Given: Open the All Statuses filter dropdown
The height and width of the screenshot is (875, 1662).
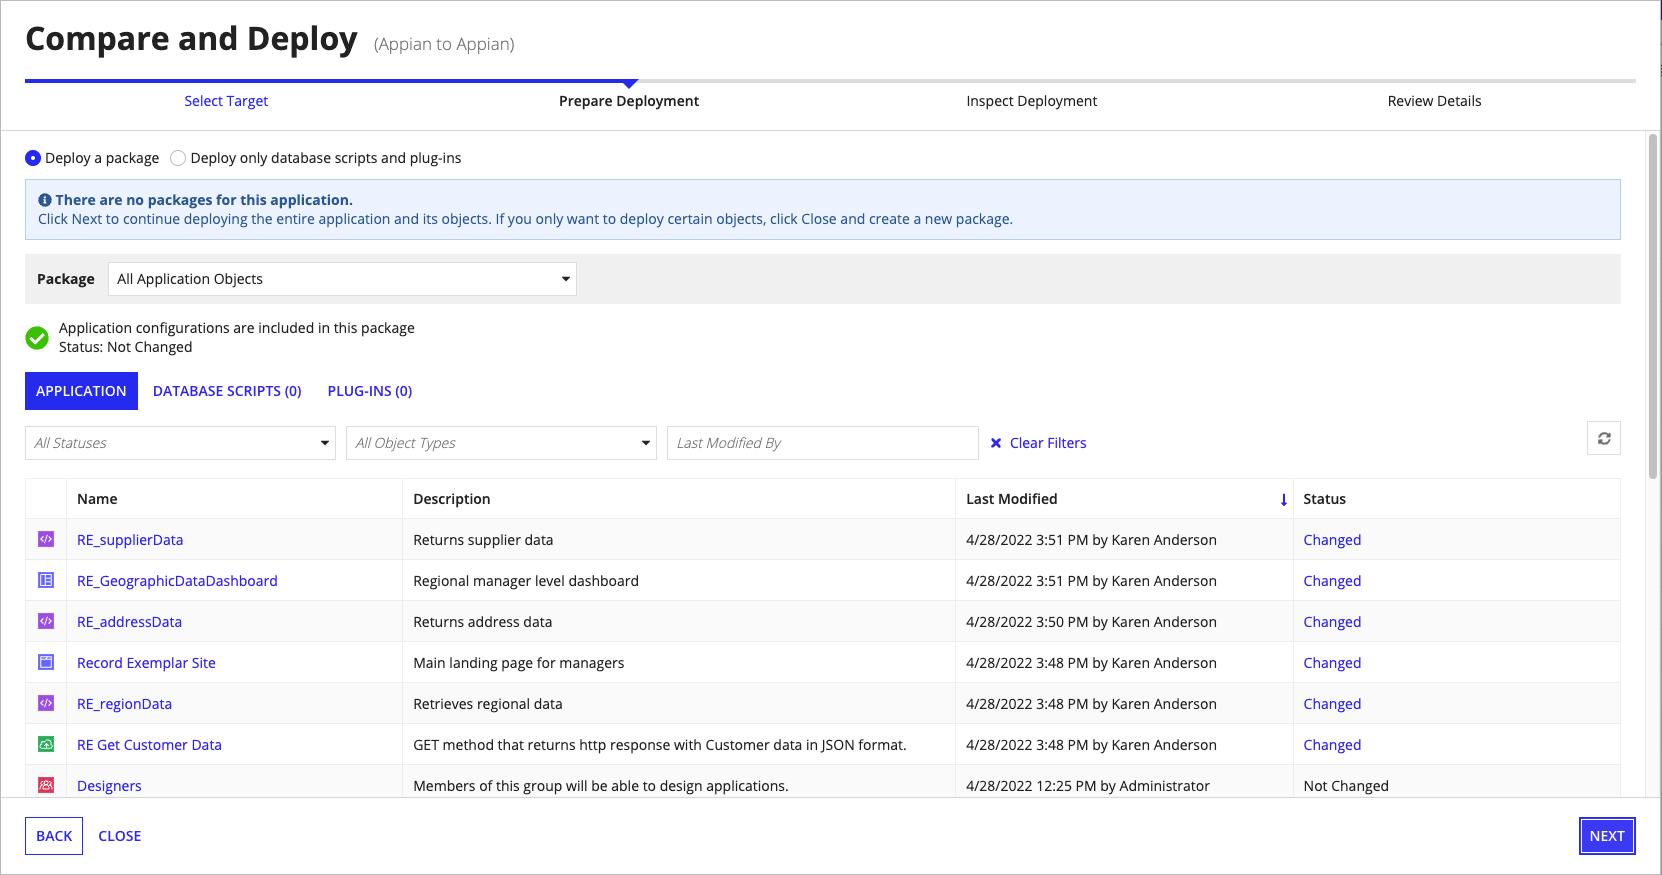Looking at the screenshot, I should 180,443.
